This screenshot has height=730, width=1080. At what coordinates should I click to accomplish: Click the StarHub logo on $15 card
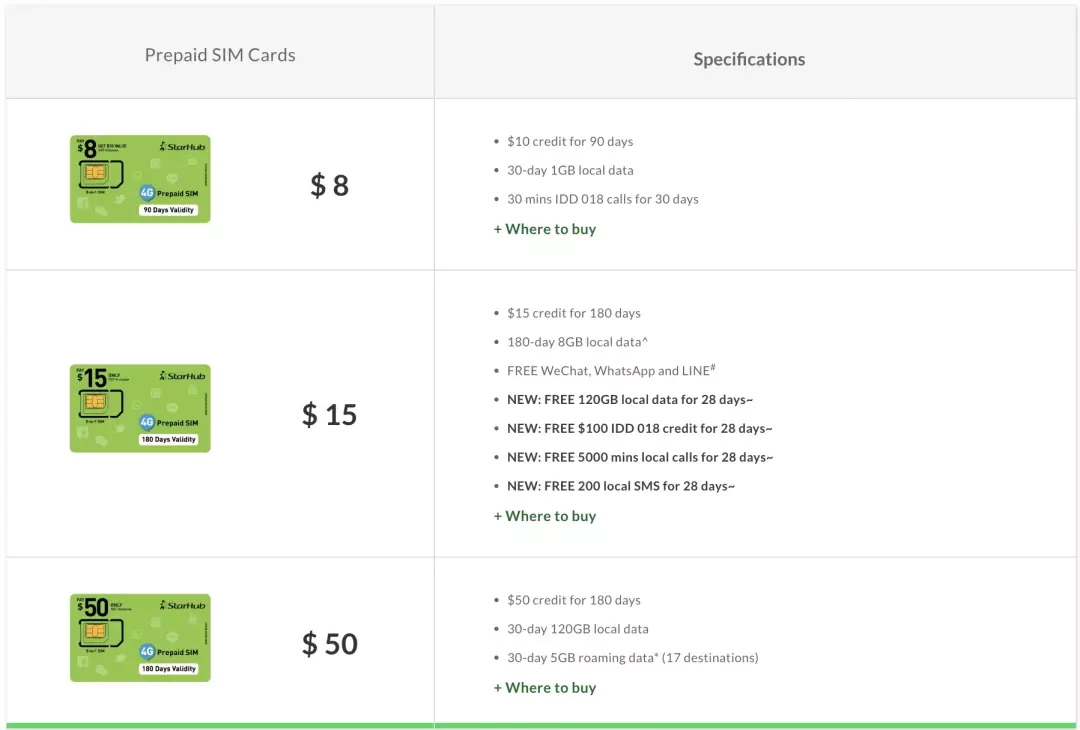pos(183,376)
